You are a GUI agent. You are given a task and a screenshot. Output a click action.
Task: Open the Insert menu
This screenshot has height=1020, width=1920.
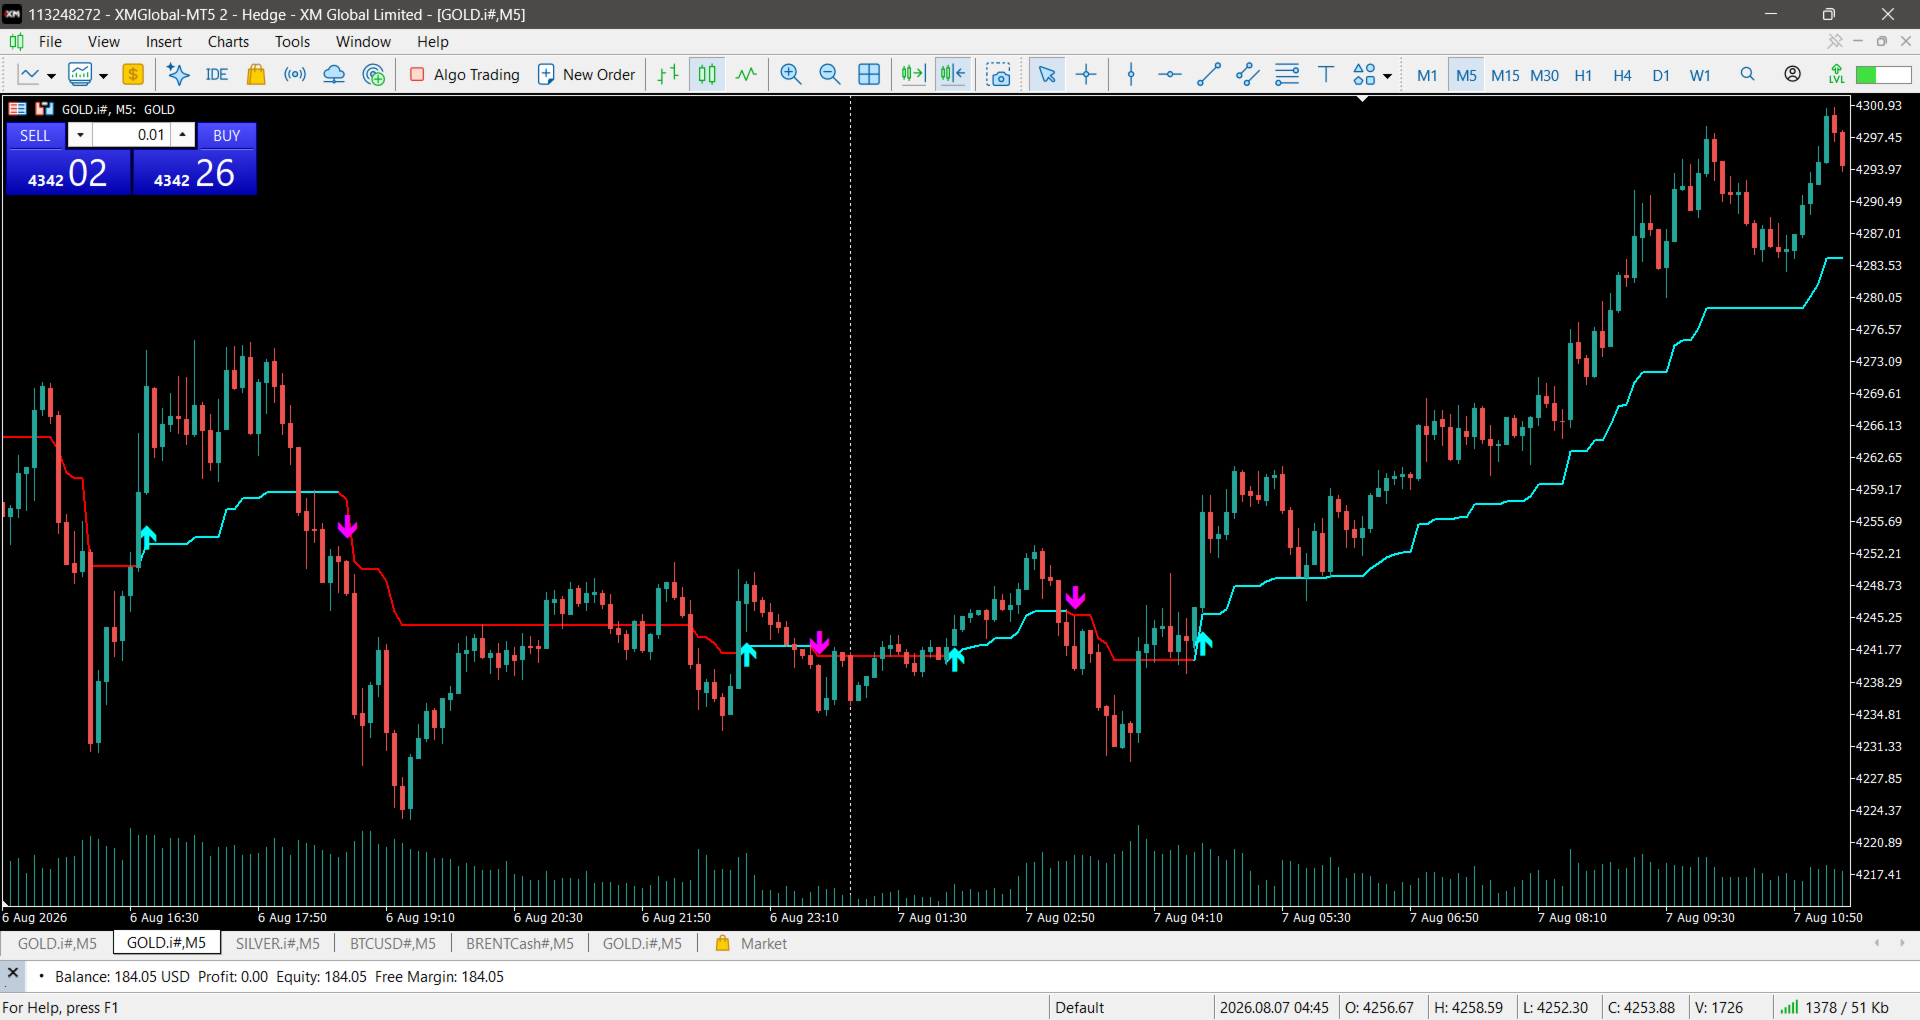[x=164, y=41]
